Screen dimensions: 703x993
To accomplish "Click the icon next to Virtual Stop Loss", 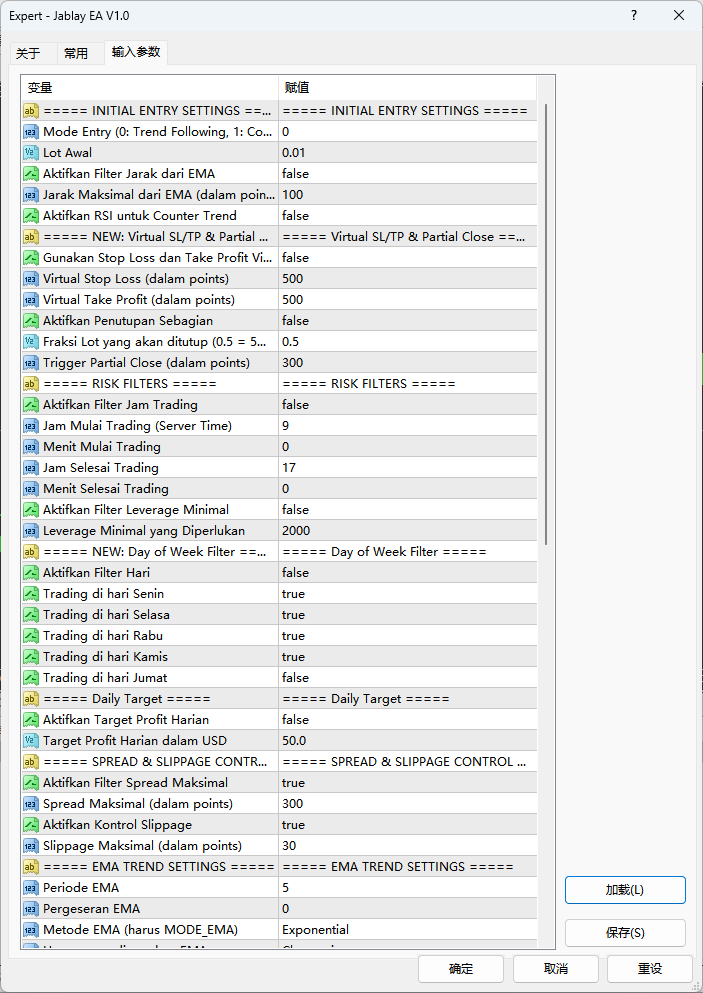I will tap(30, 279).
